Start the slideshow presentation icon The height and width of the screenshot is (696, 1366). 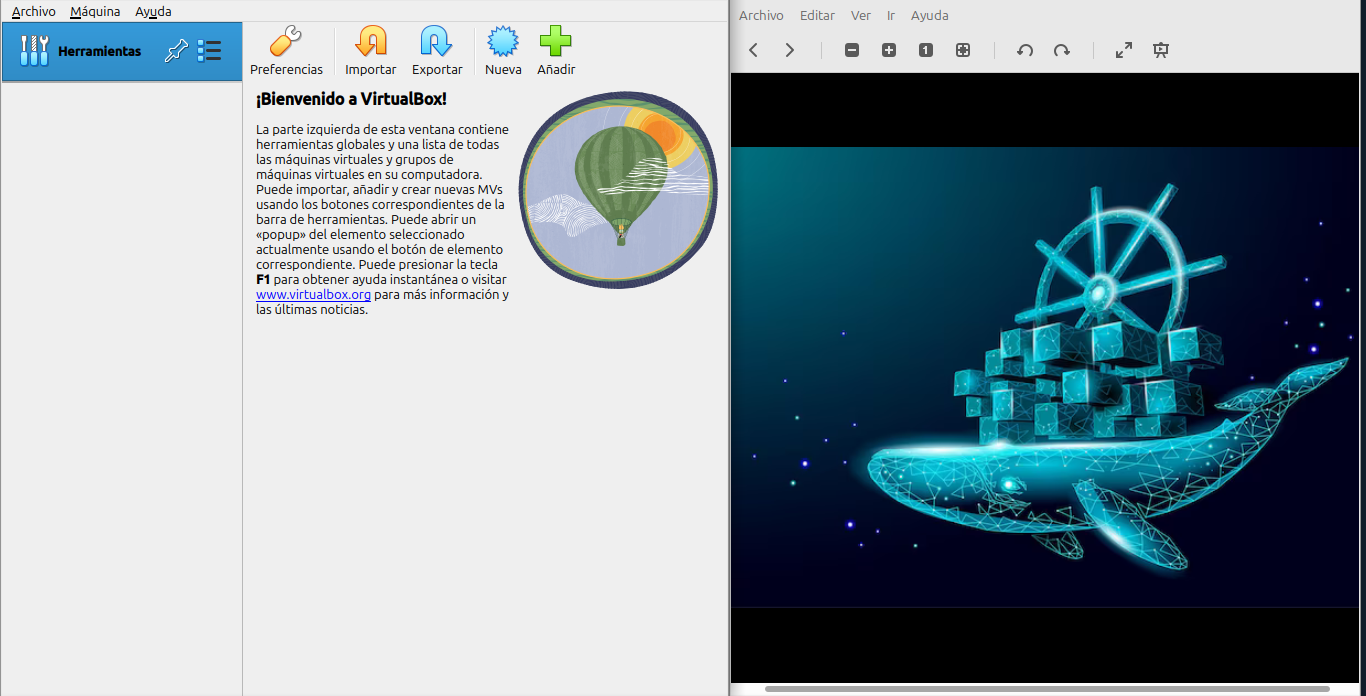(1161, 50)
